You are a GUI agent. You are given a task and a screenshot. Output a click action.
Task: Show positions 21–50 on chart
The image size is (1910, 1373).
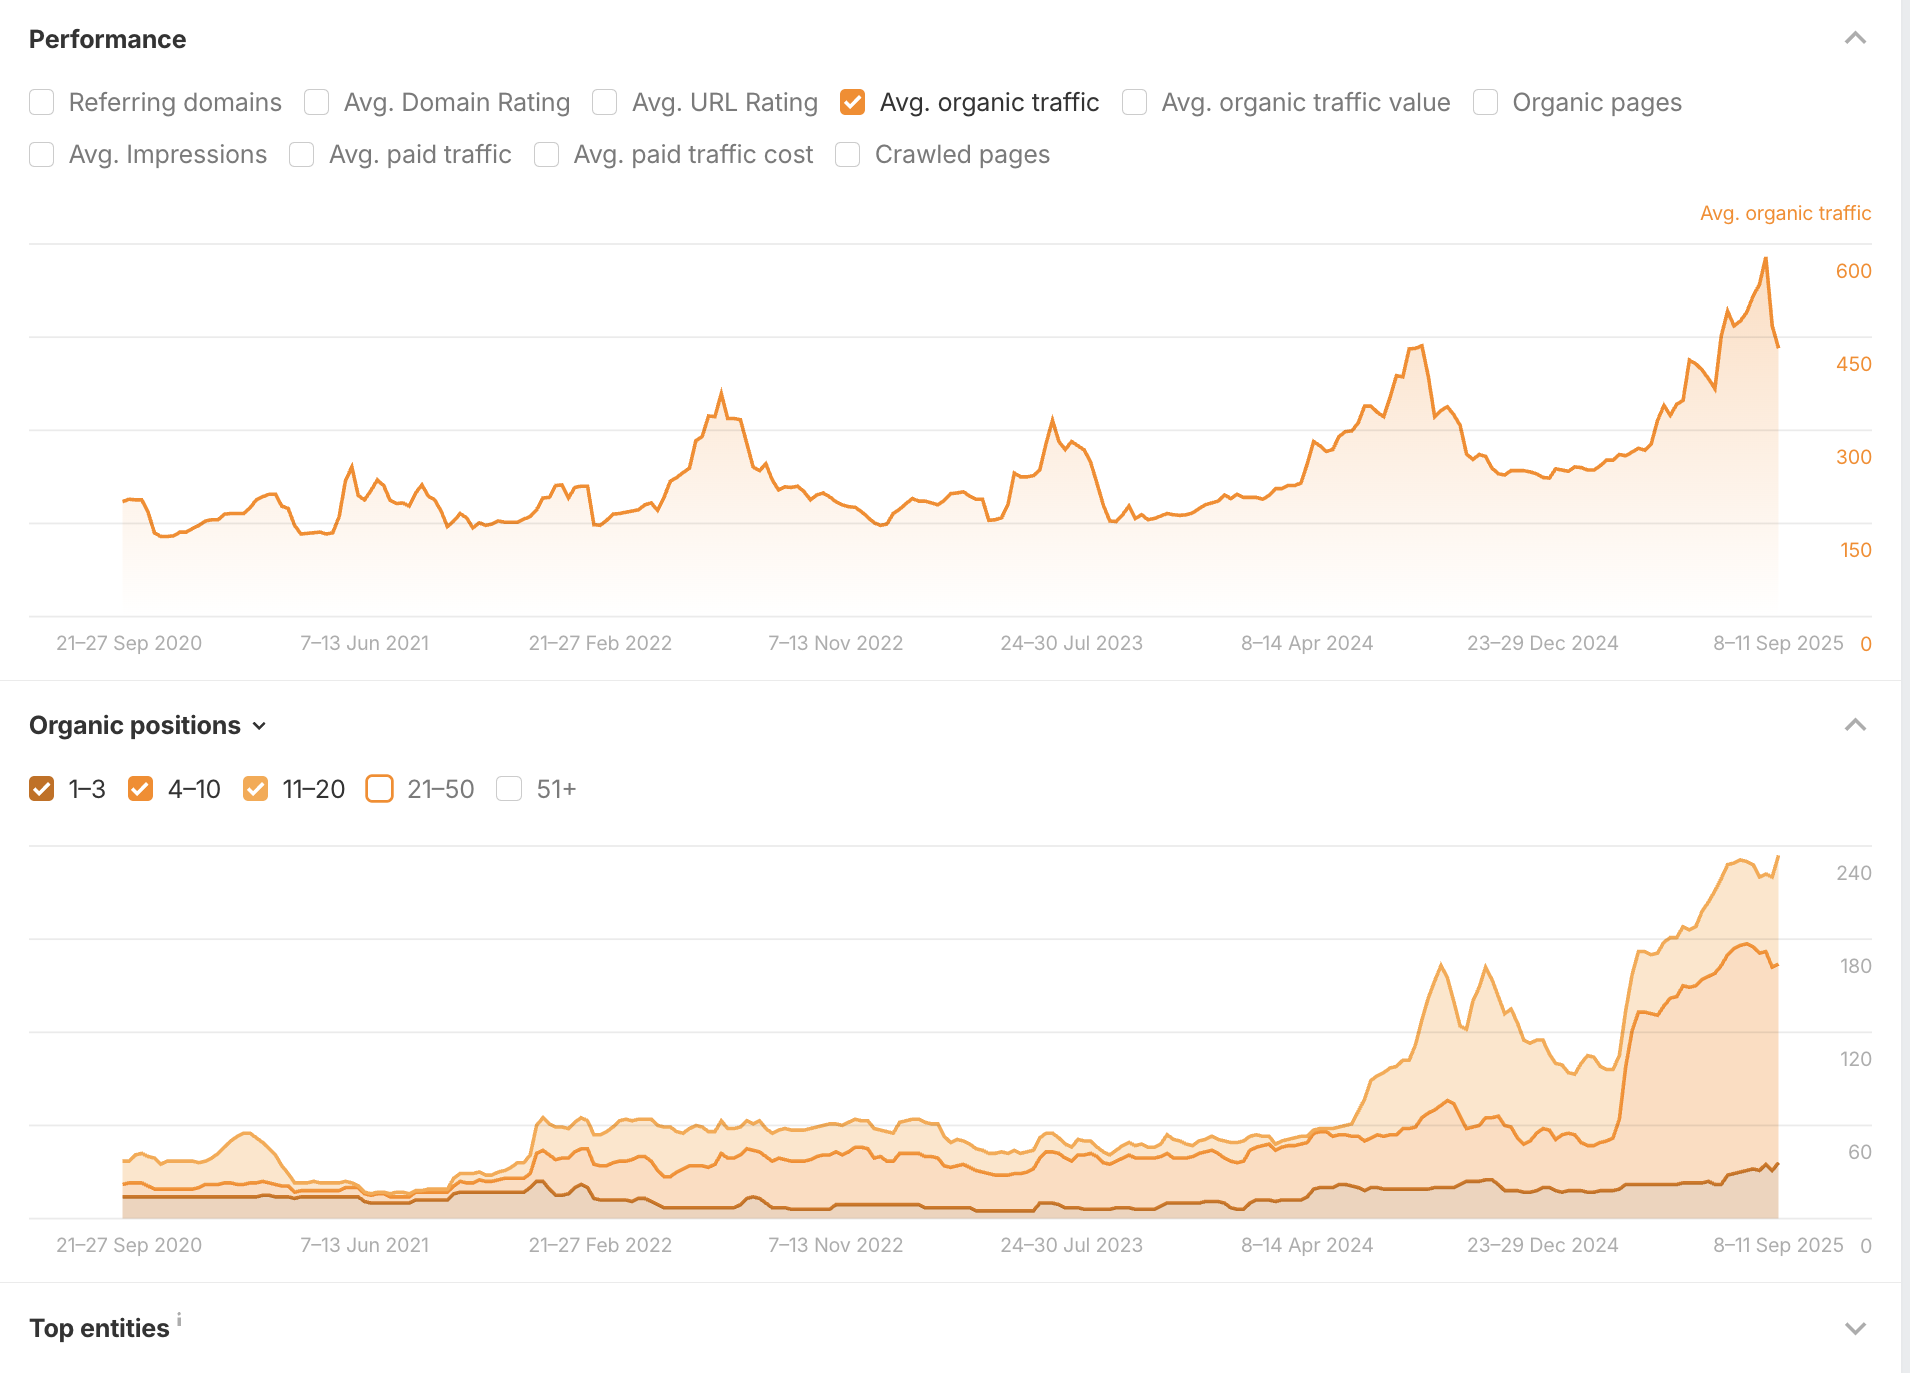coord(380,789)
